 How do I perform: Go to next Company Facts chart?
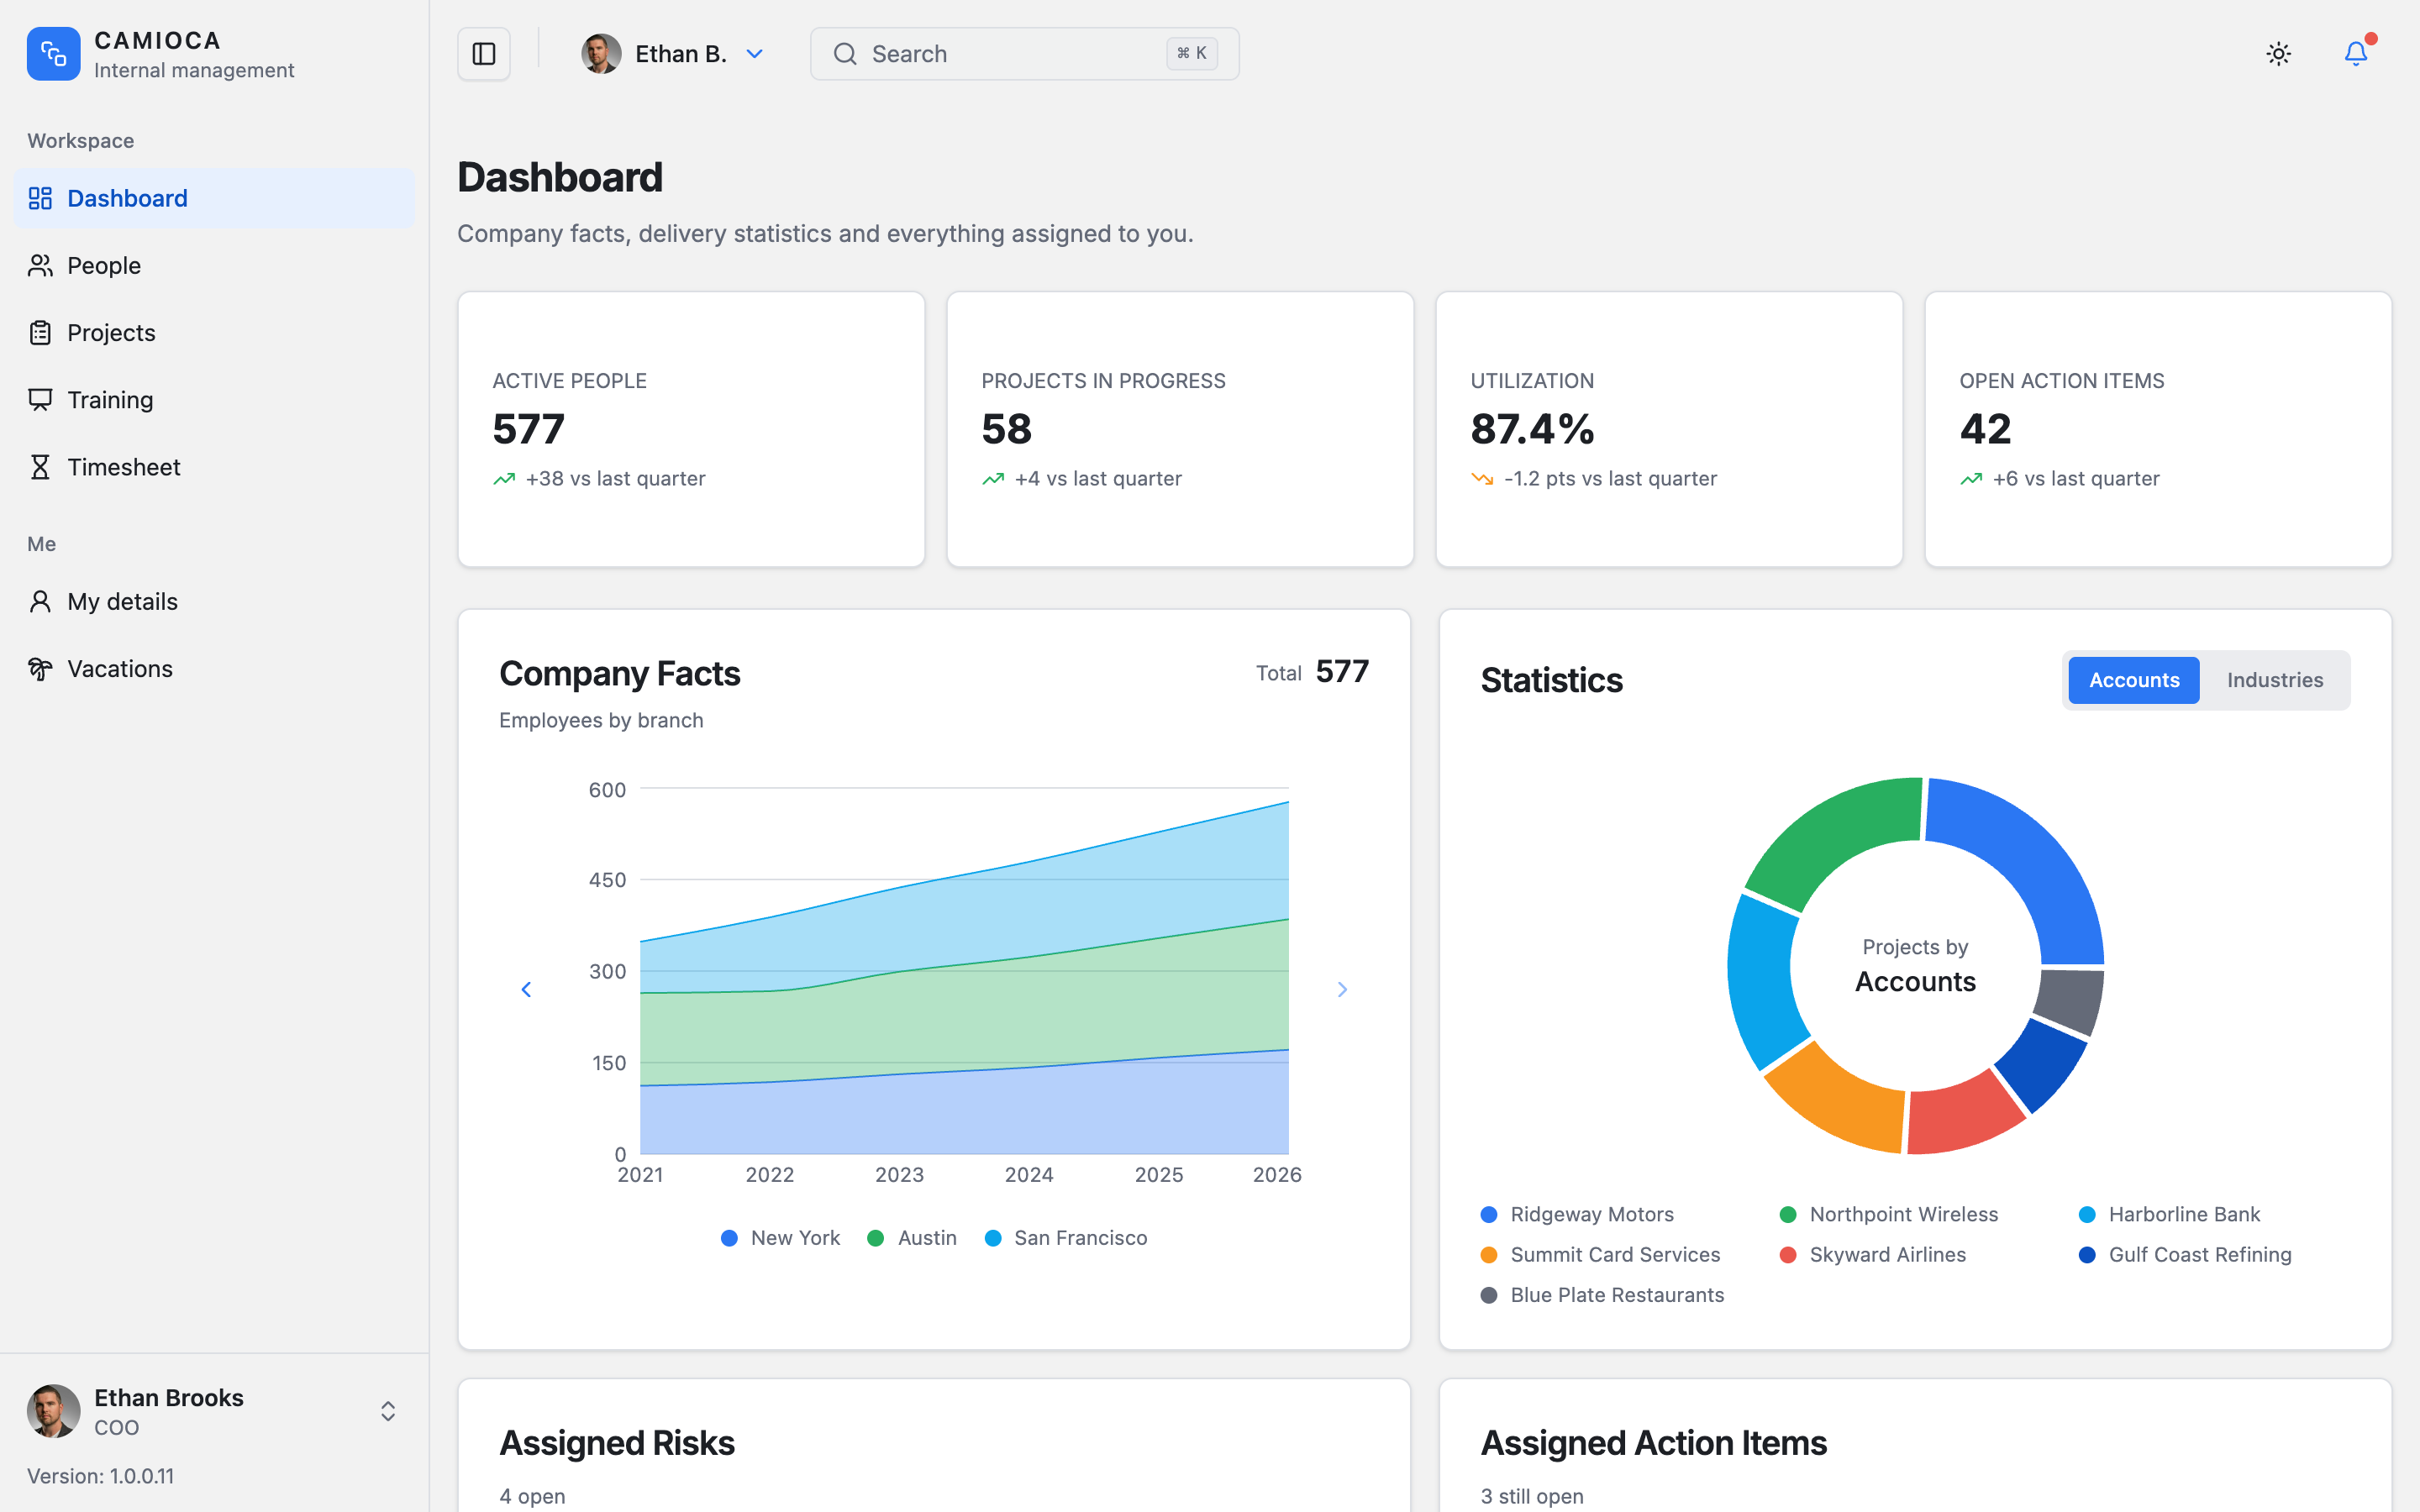[x=1343, y=989]
